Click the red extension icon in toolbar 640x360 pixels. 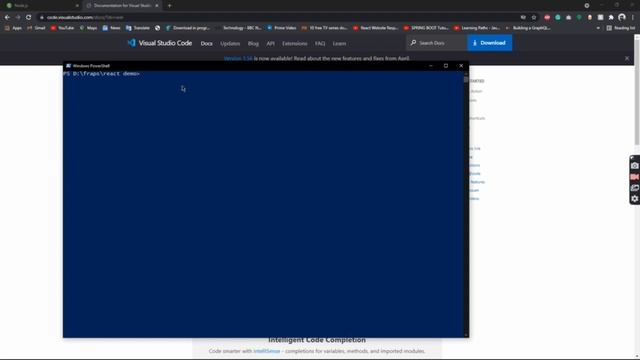coord(547,17)
